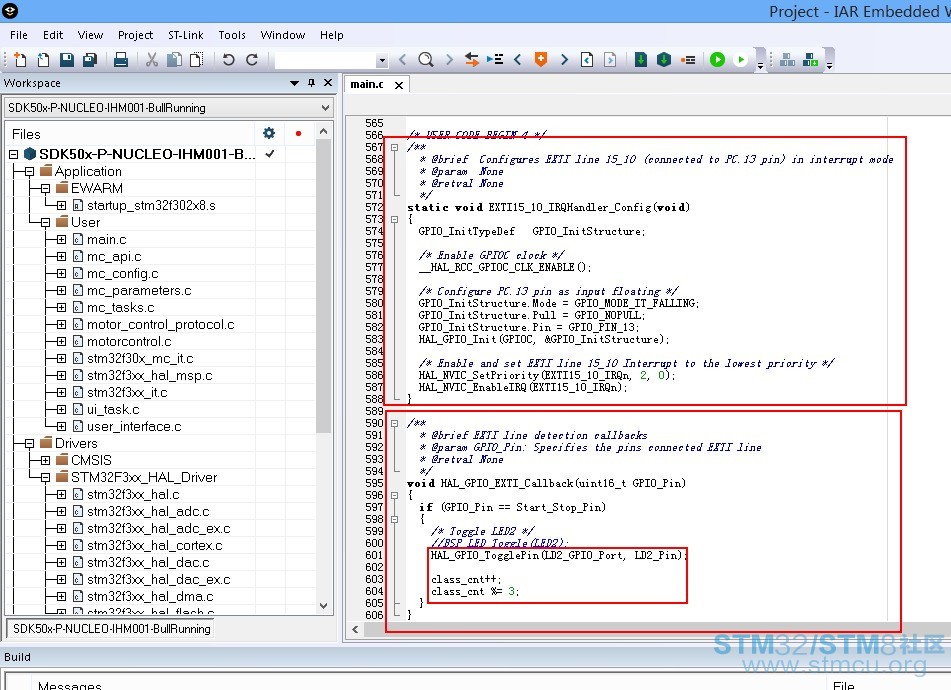
Task: Click the Find Previous arrow icon
Action: click(403, 59)
